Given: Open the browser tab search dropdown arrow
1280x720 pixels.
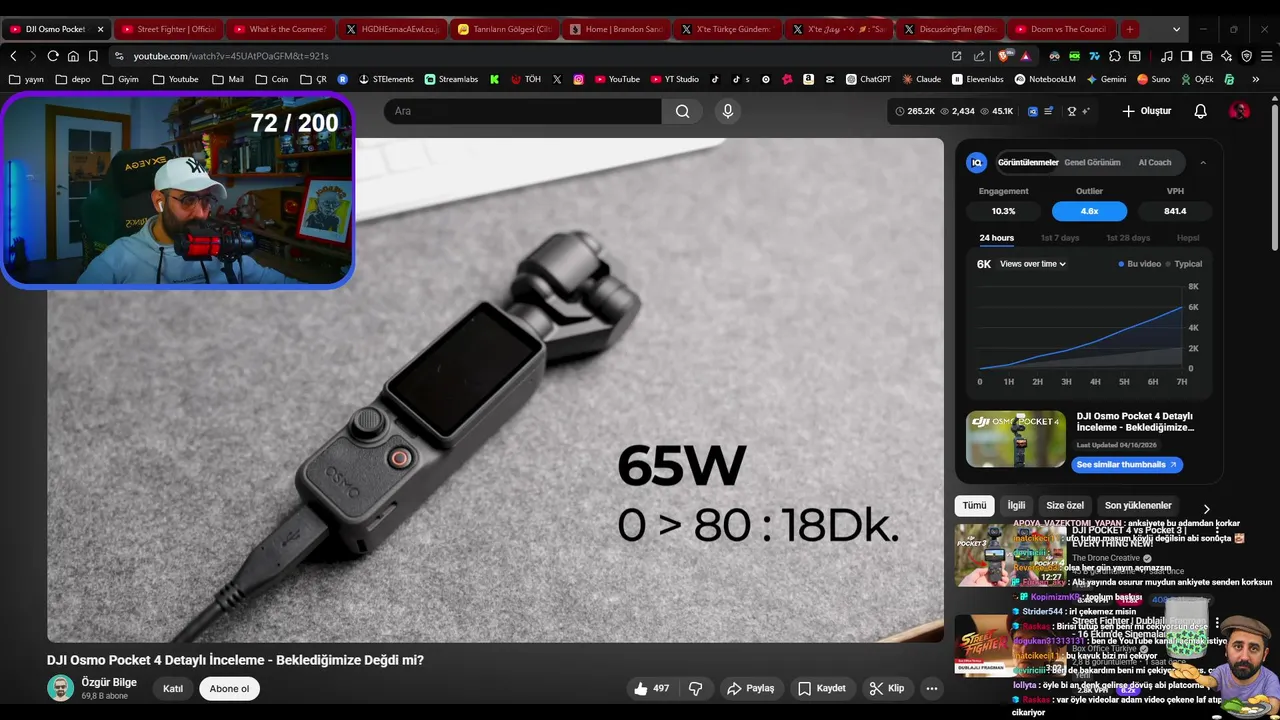Looking at the screenshot, I should [x=1177, y=29].
